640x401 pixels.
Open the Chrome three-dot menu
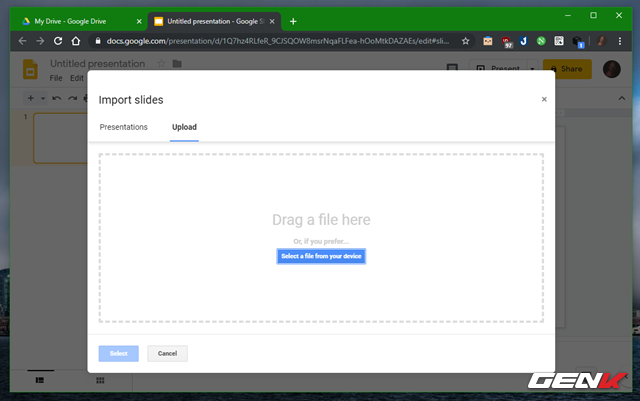click(x=620, y=41)
